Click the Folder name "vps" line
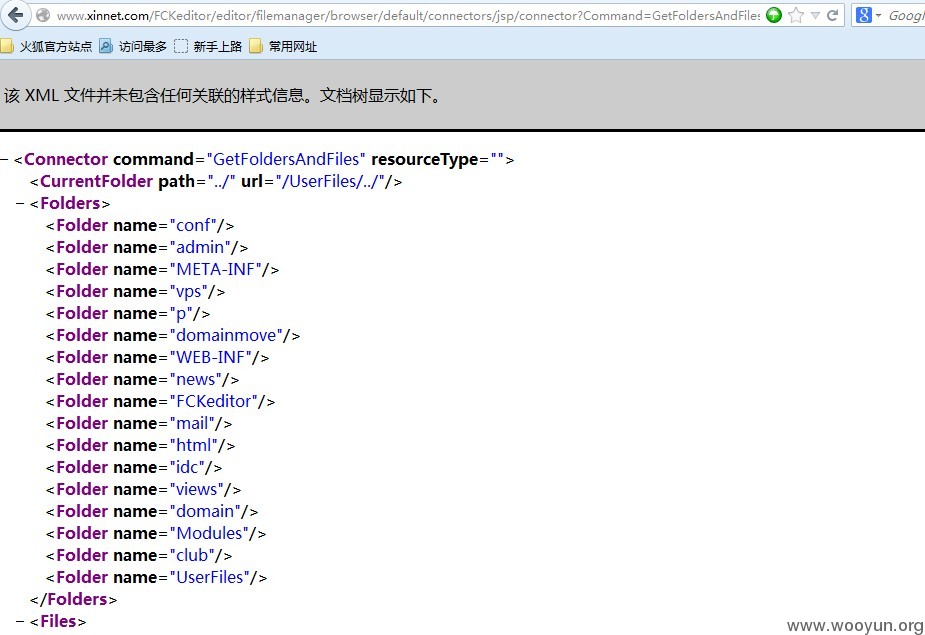Screen dimensions: 925x635 pos(135,292)
